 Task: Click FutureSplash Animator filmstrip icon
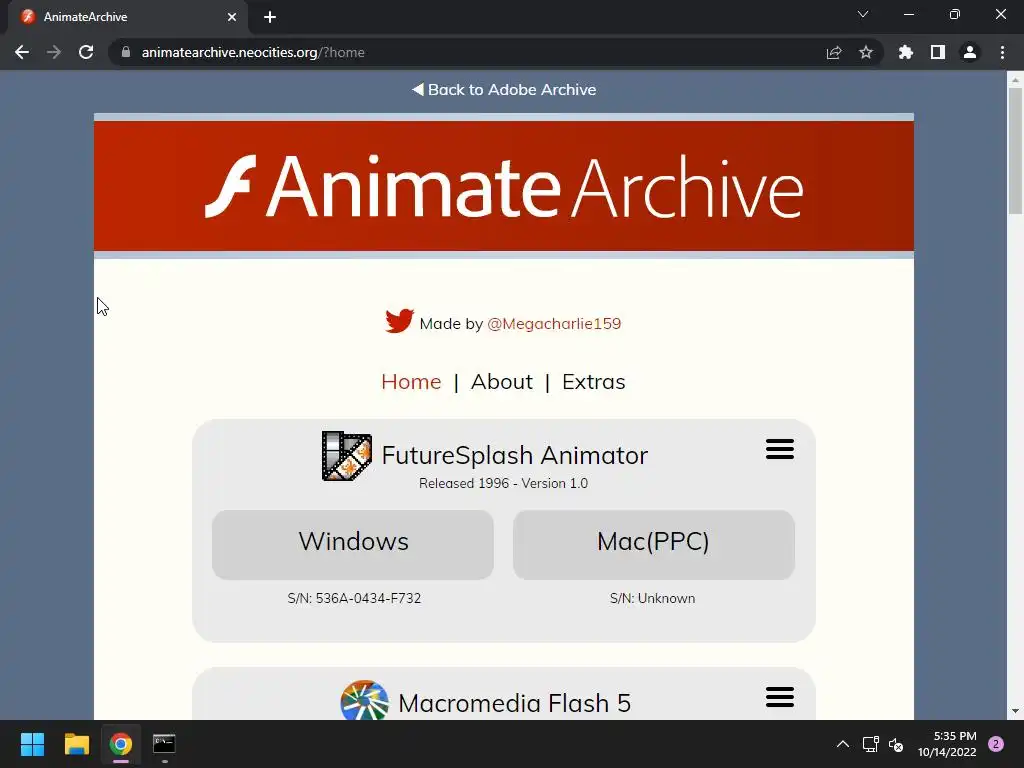[x=347, y=456]
